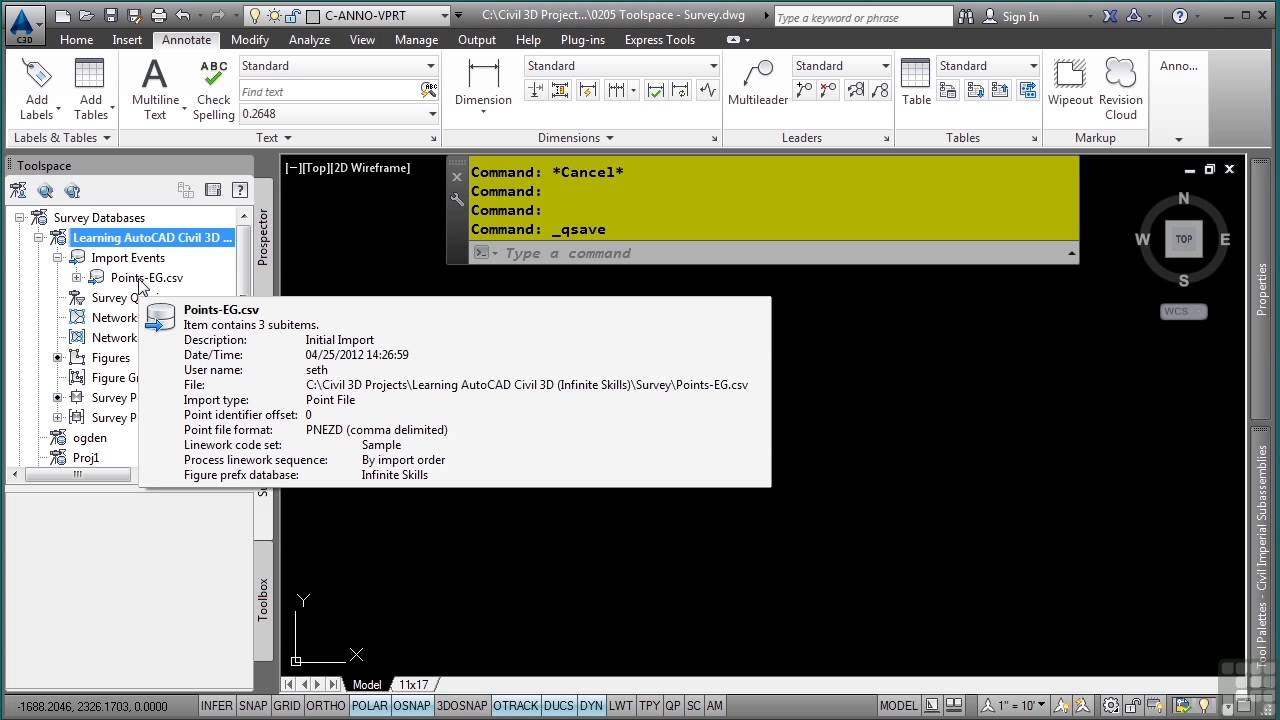Select the Multileader tool
Viewport: 1280px width, 720px height.
click(x=758, y=82)
